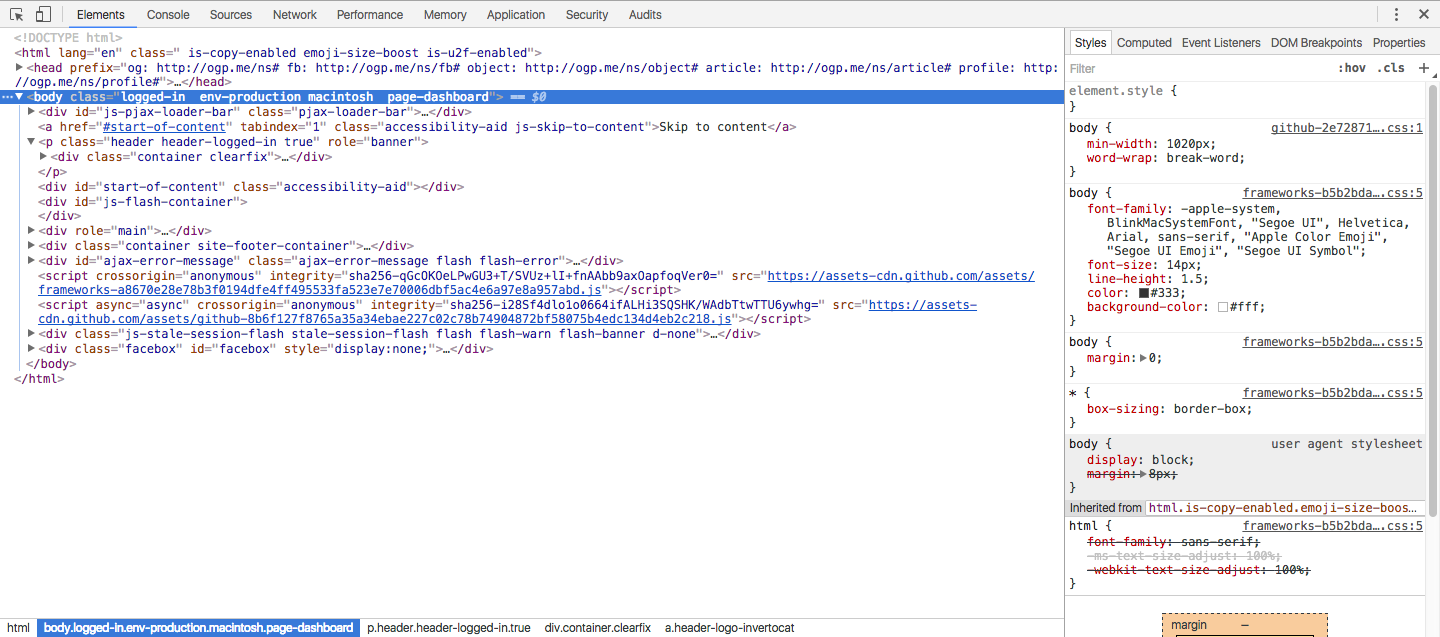
Task: Click the word-wrap break-word property
Action: [x=1165, y=158]
